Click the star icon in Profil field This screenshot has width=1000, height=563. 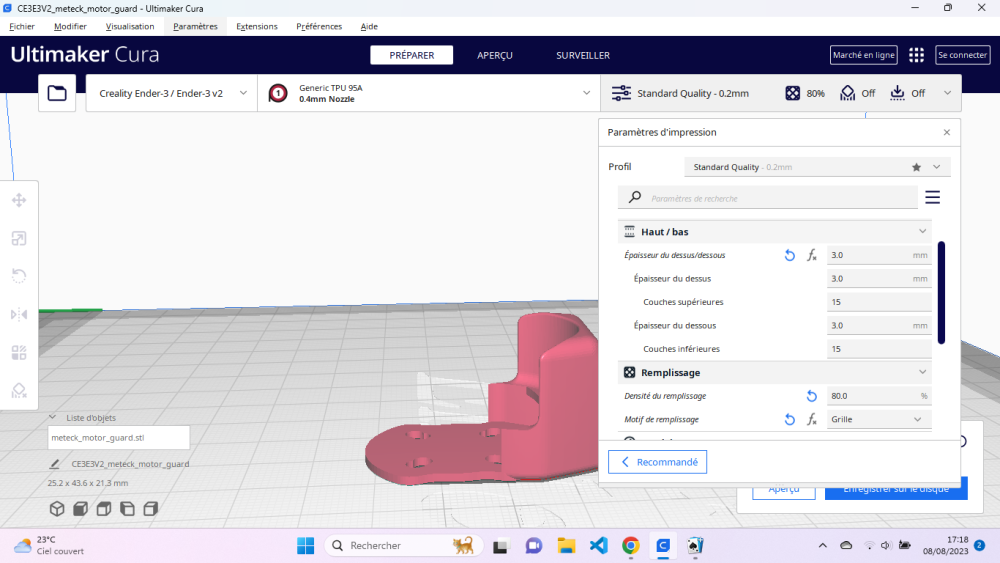click(x=916, y=167)
